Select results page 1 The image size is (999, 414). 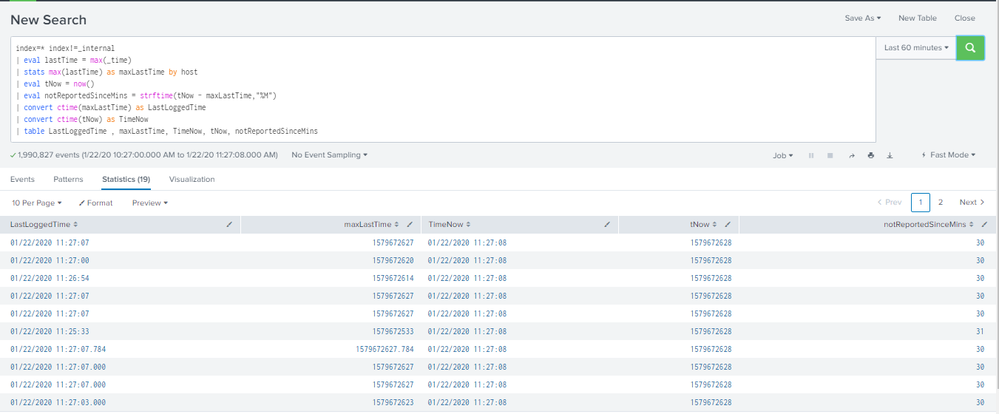click(921, 203)
